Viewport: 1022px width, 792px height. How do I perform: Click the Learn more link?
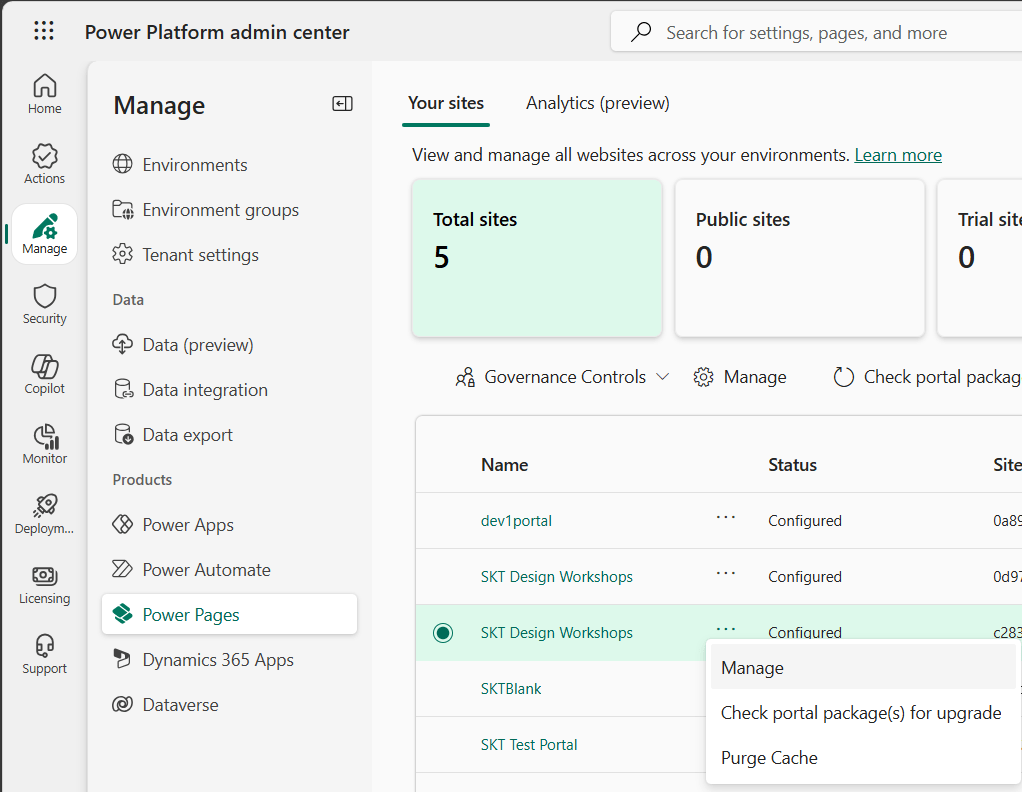(x=897, y=155)
